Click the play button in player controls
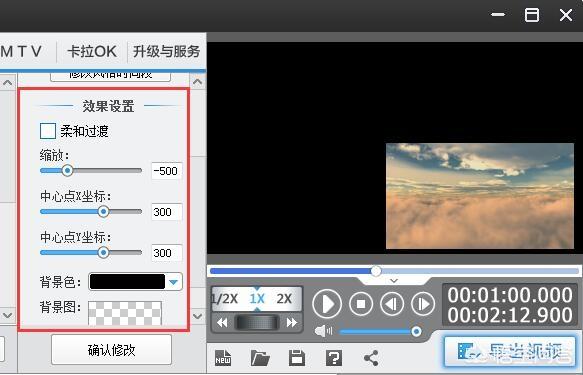Screen dimensions: 583x375 [x=327, y=304]
